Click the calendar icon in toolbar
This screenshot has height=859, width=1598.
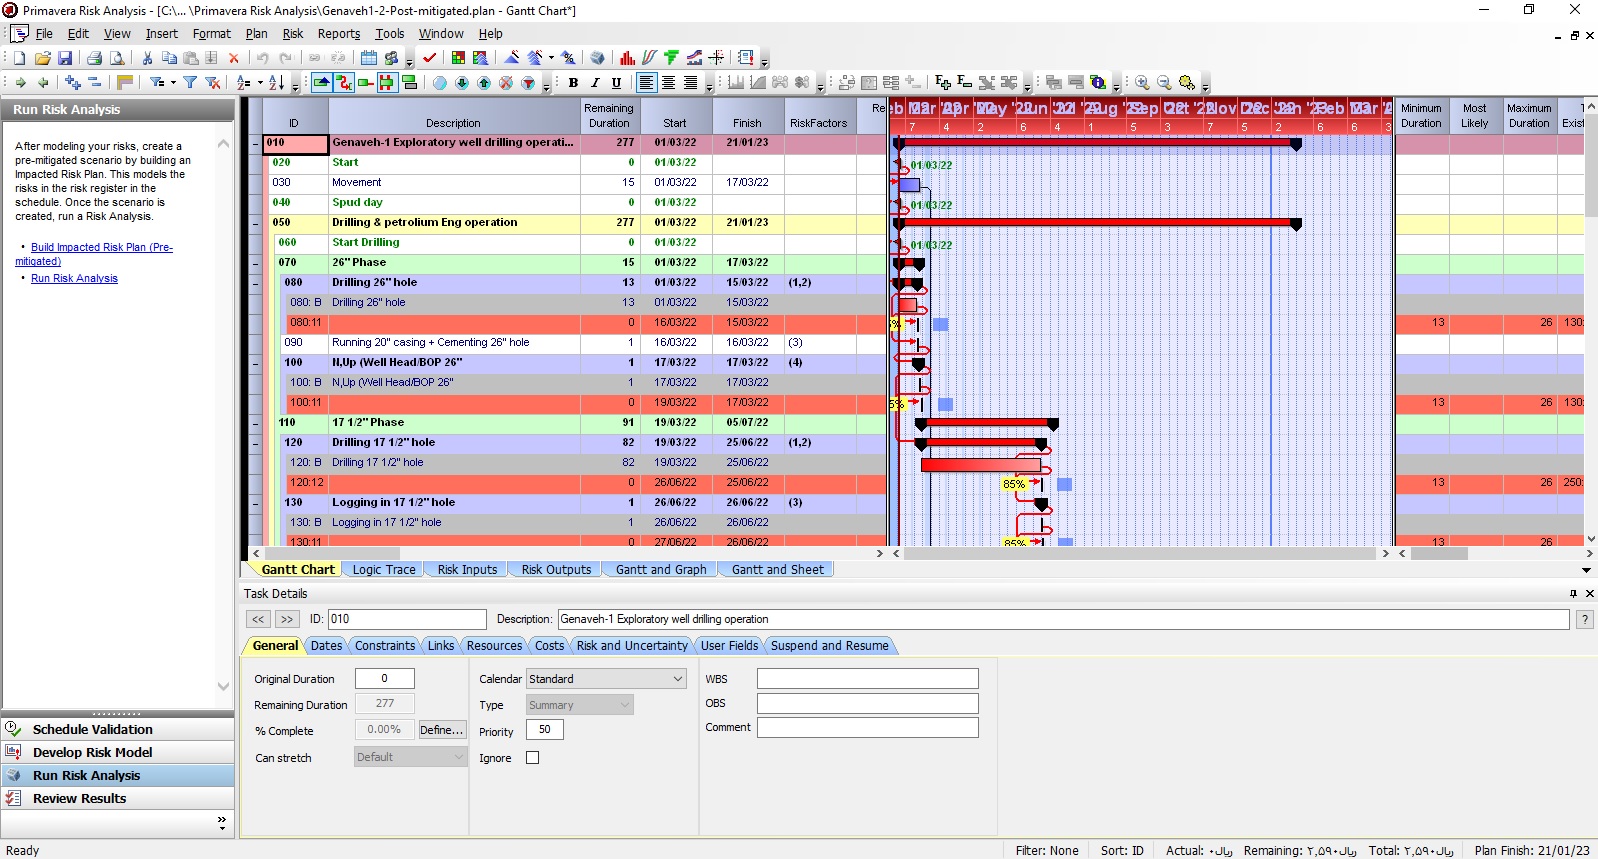(369, 58)
